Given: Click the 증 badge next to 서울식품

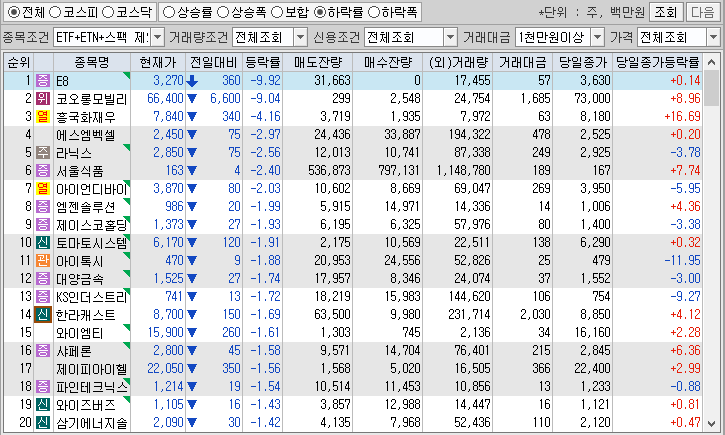Looking at the screenshot, I should click(43, 171).
